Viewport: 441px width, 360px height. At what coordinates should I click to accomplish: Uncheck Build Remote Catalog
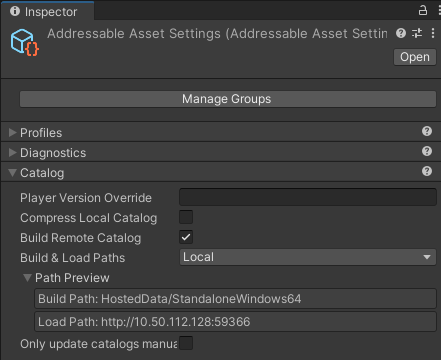pos(186,237)
